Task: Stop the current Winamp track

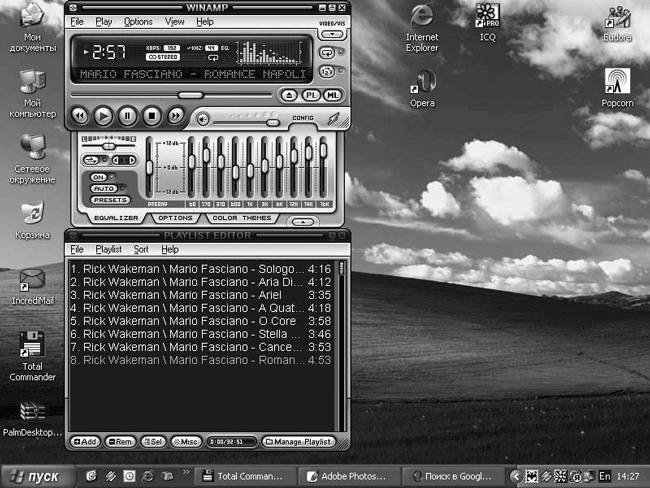Action: 152,116
